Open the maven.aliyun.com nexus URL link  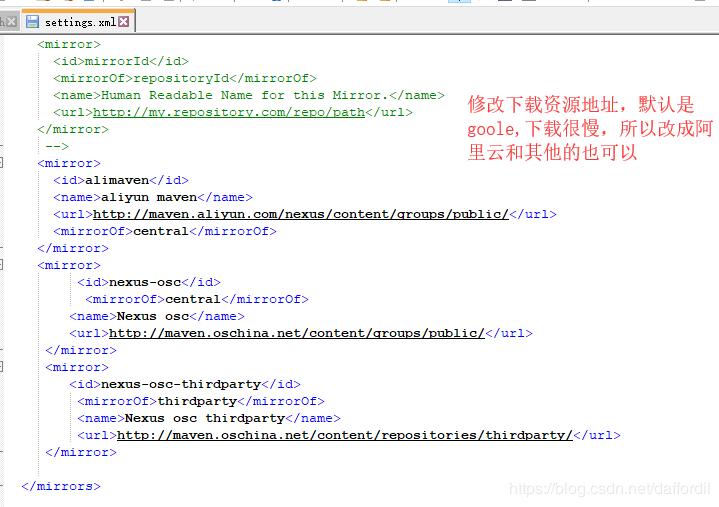300,214
